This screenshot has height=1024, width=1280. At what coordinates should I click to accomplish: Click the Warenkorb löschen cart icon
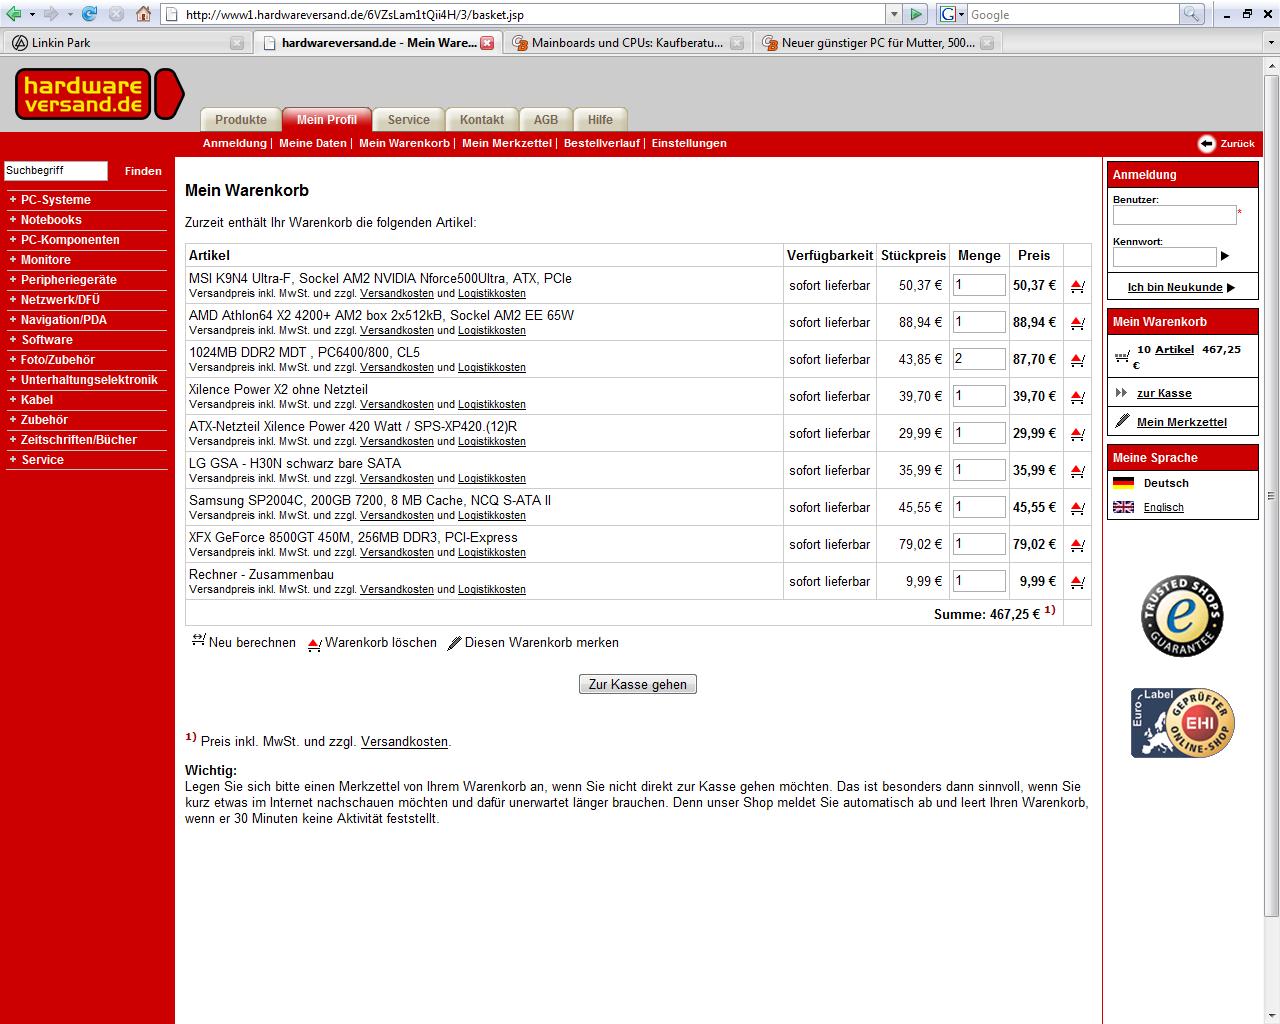314,643
